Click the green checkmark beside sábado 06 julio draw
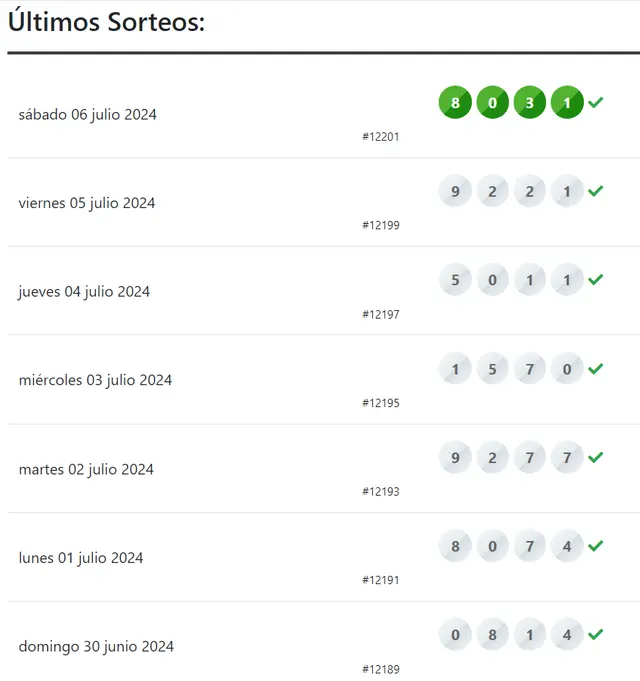The height and width of the screenshot is (681, 640). pos(596,102)
